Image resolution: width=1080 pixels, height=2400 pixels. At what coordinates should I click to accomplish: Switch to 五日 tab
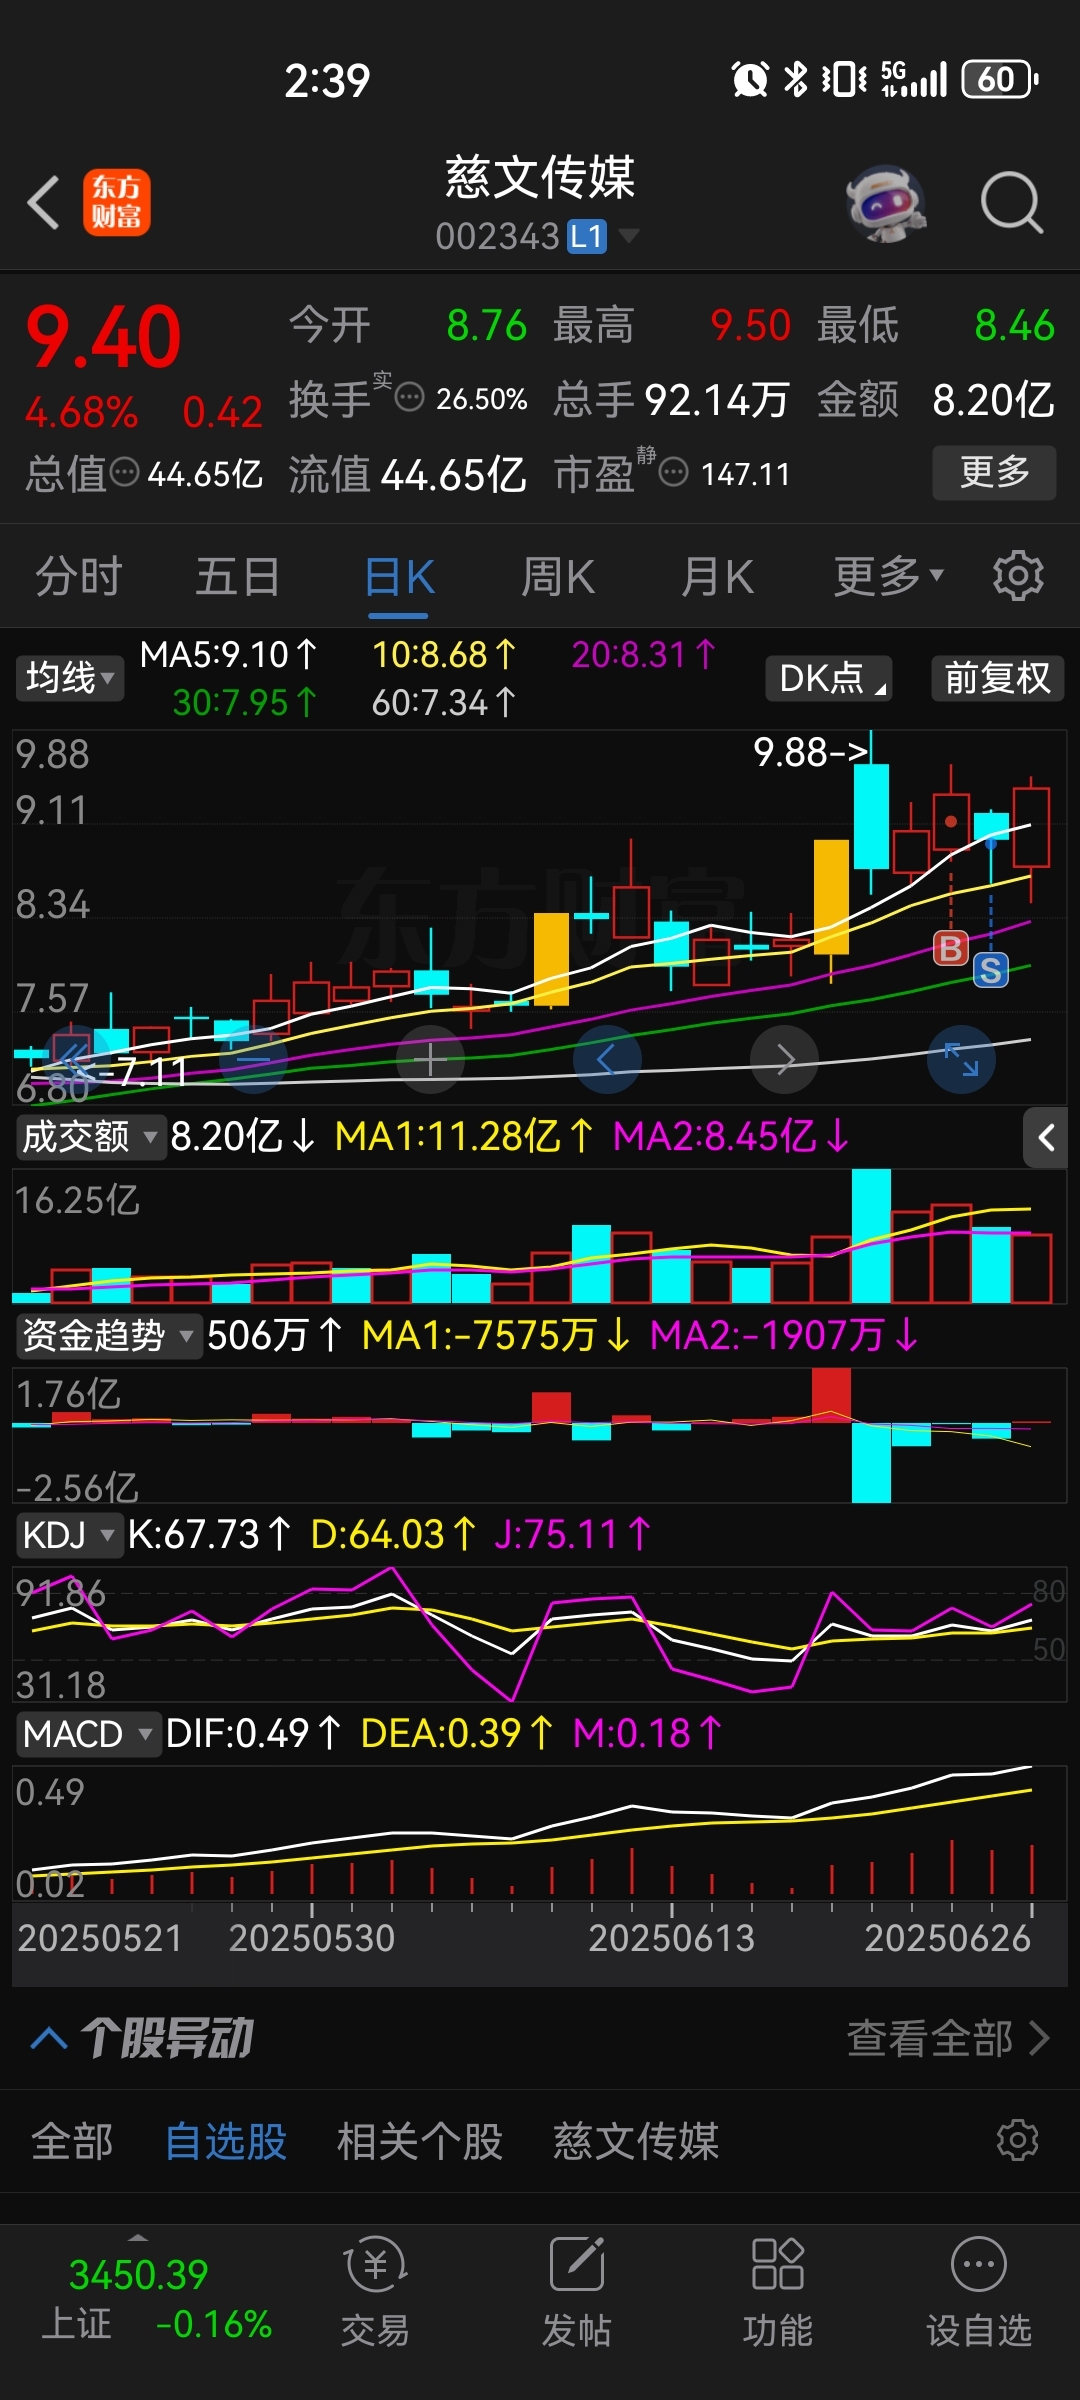click(x=237, y=576)
